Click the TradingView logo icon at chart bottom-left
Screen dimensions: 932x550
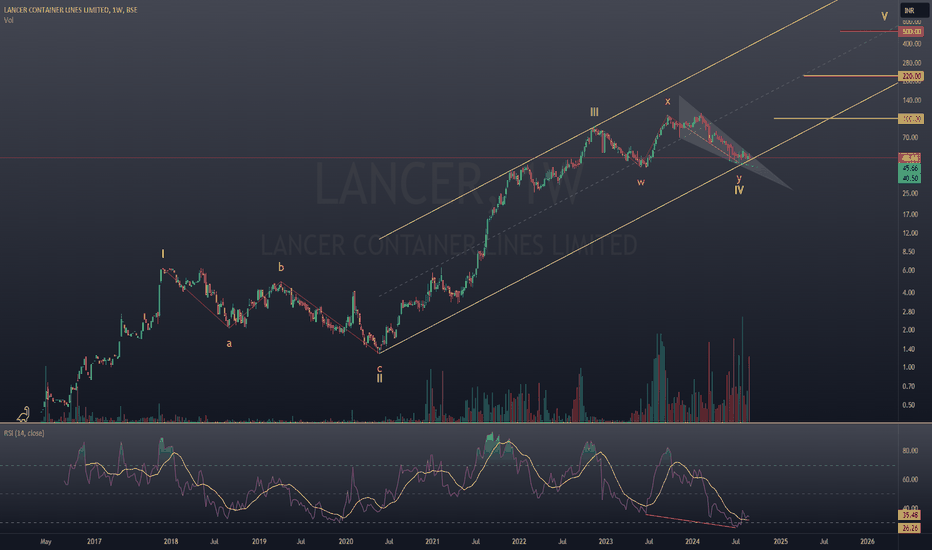tap(23, 413)
